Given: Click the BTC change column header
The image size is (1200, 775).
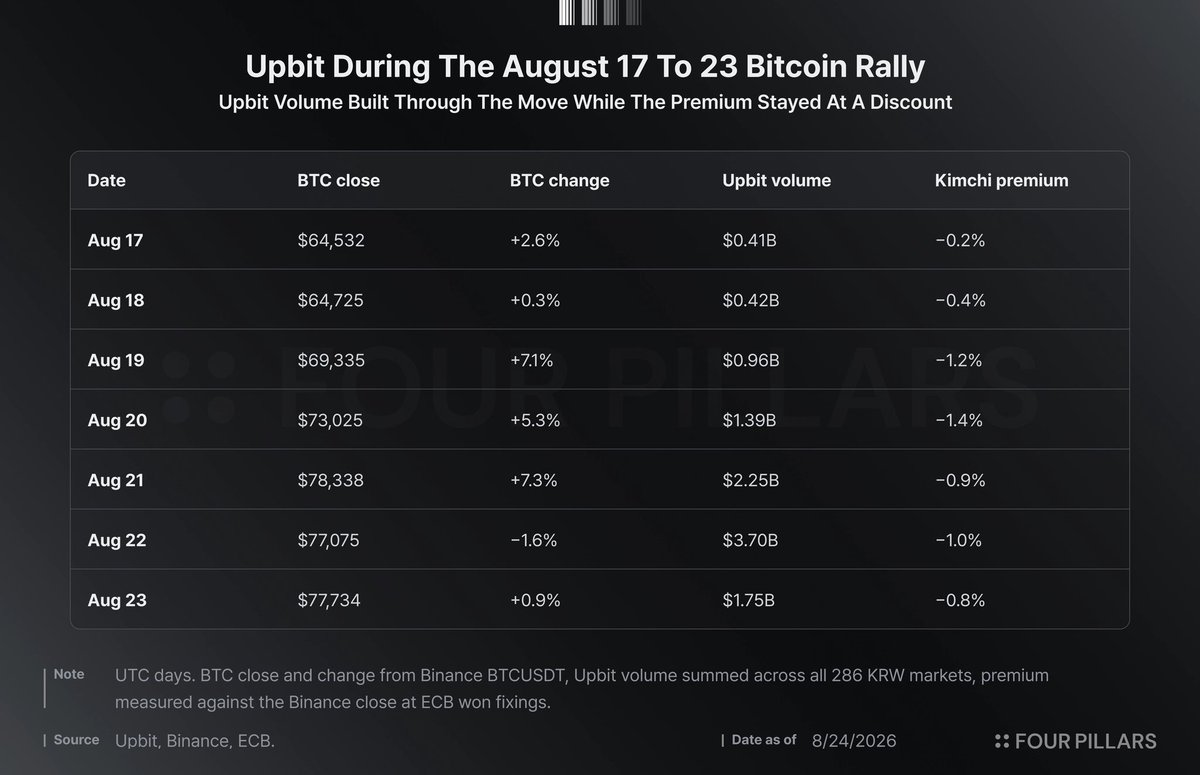Looking at the screenshot, I should (x=559, y=181).
